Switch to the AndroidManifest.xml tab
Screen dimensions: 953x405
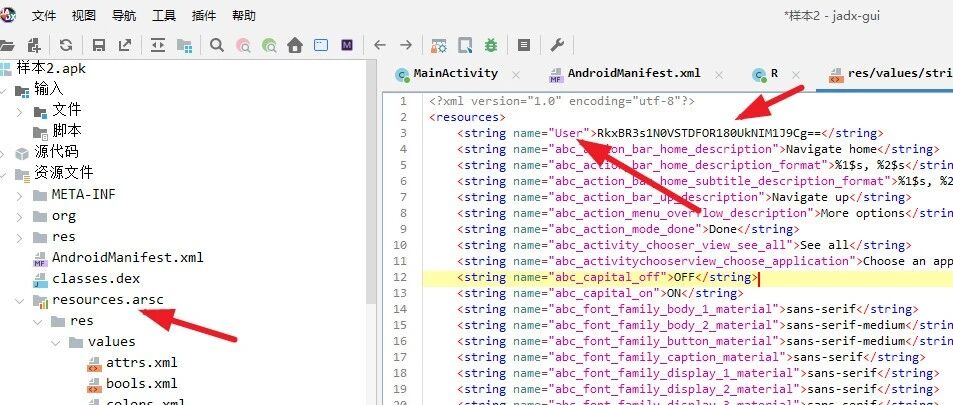[633, 74]
